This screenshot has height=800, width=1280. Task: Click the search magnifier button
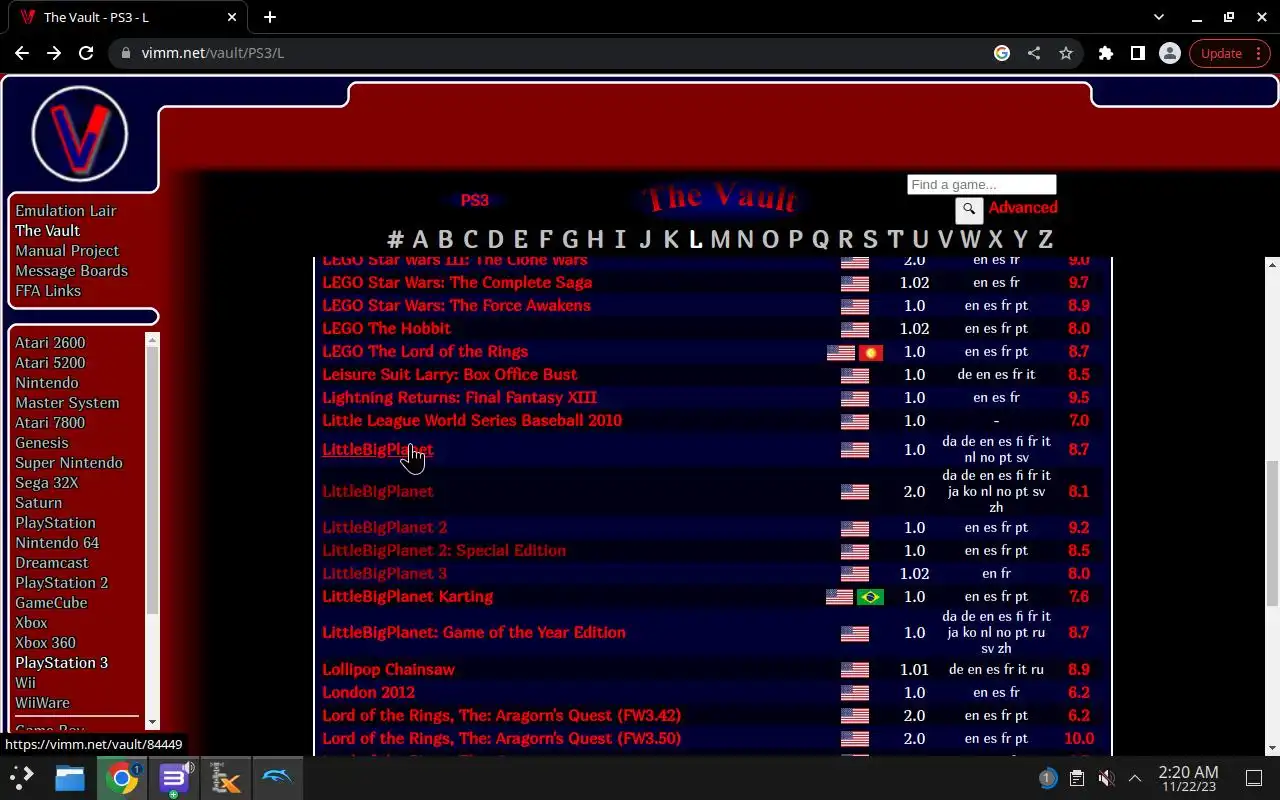(x=969, y=210)
